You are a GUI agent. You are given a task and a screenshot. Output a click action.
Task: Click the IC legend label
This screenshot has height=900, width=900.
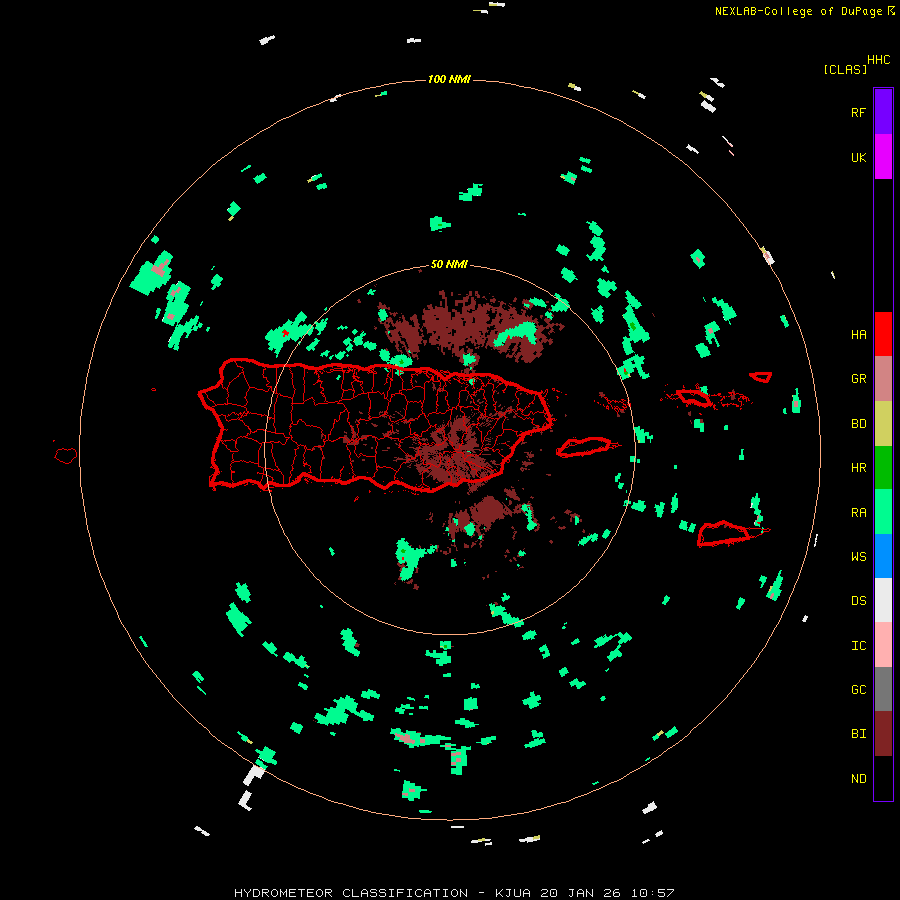click(858, 646)
